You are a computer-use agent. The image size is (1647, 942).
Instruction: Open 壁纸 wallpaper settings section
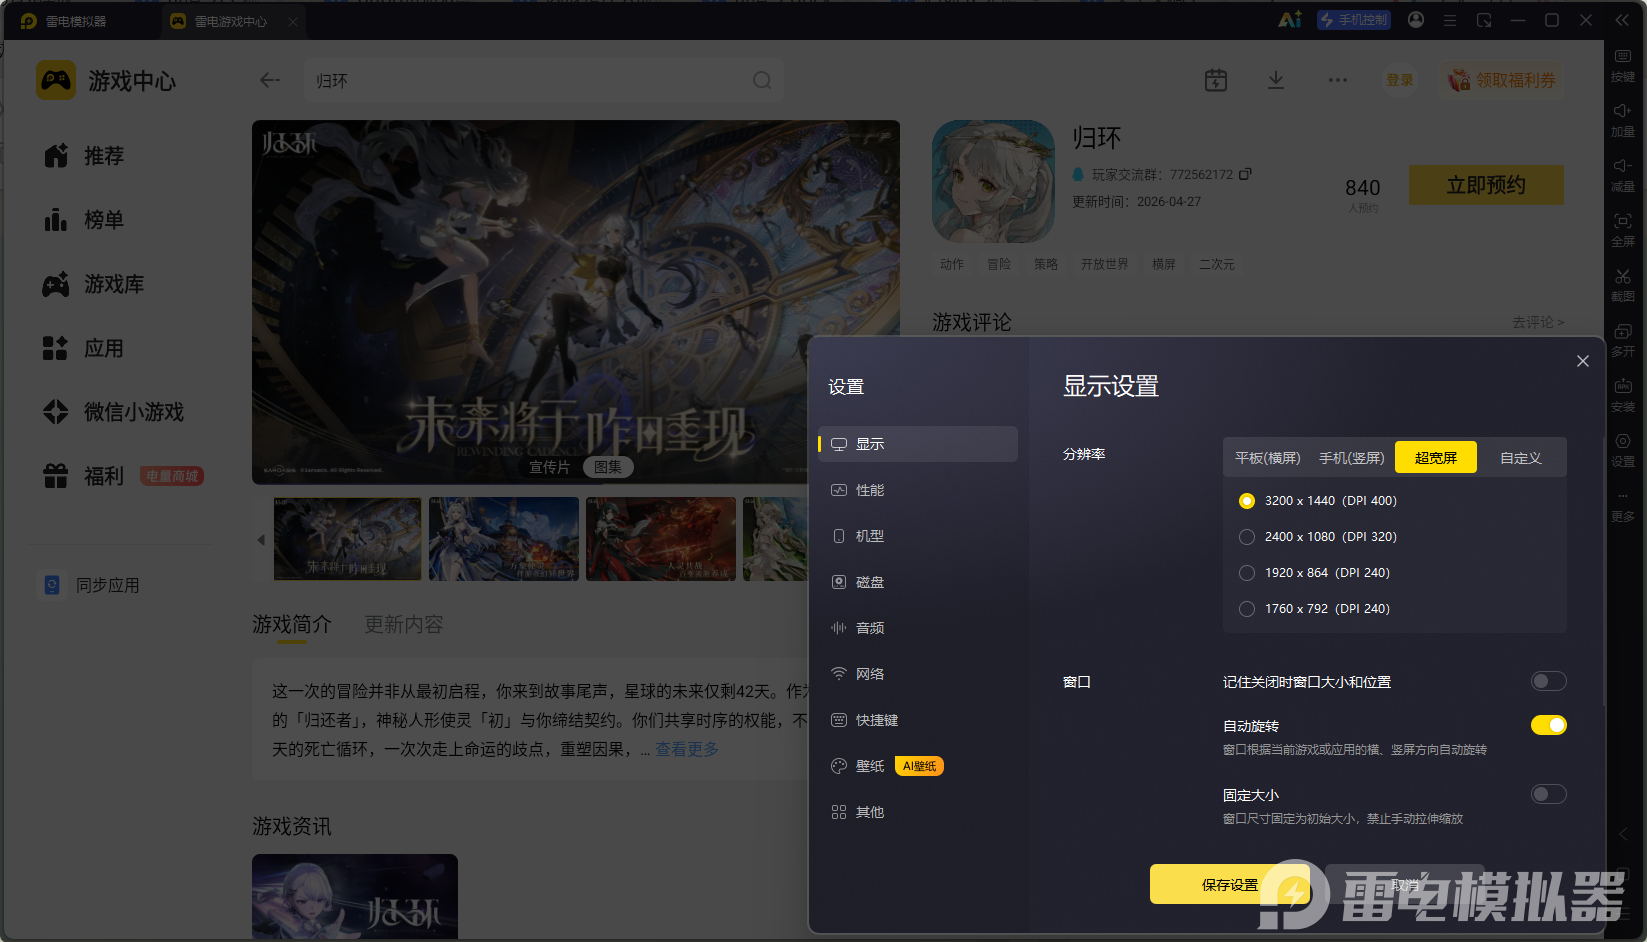pyautogui.click(x=918, y=766)
